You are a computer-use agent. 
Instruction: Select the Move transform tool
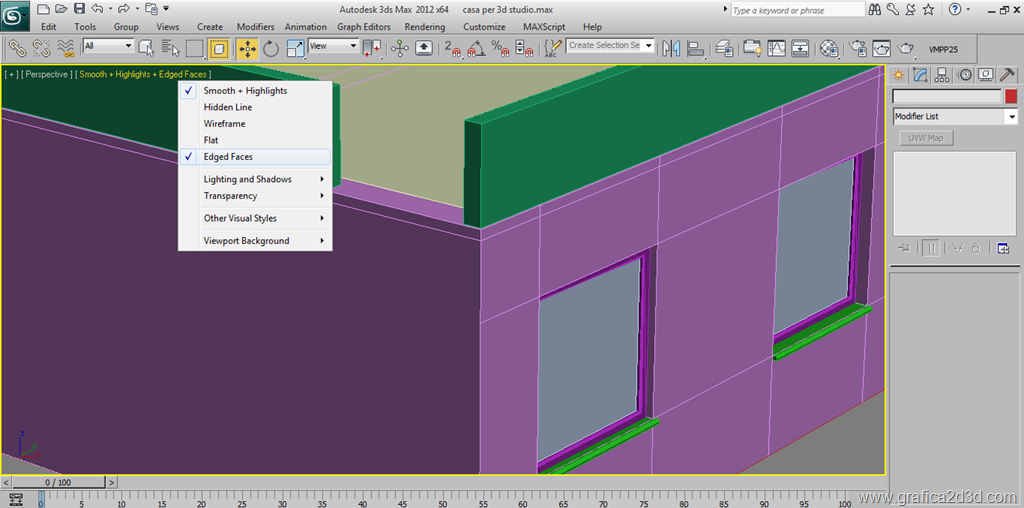pos(246,48)
